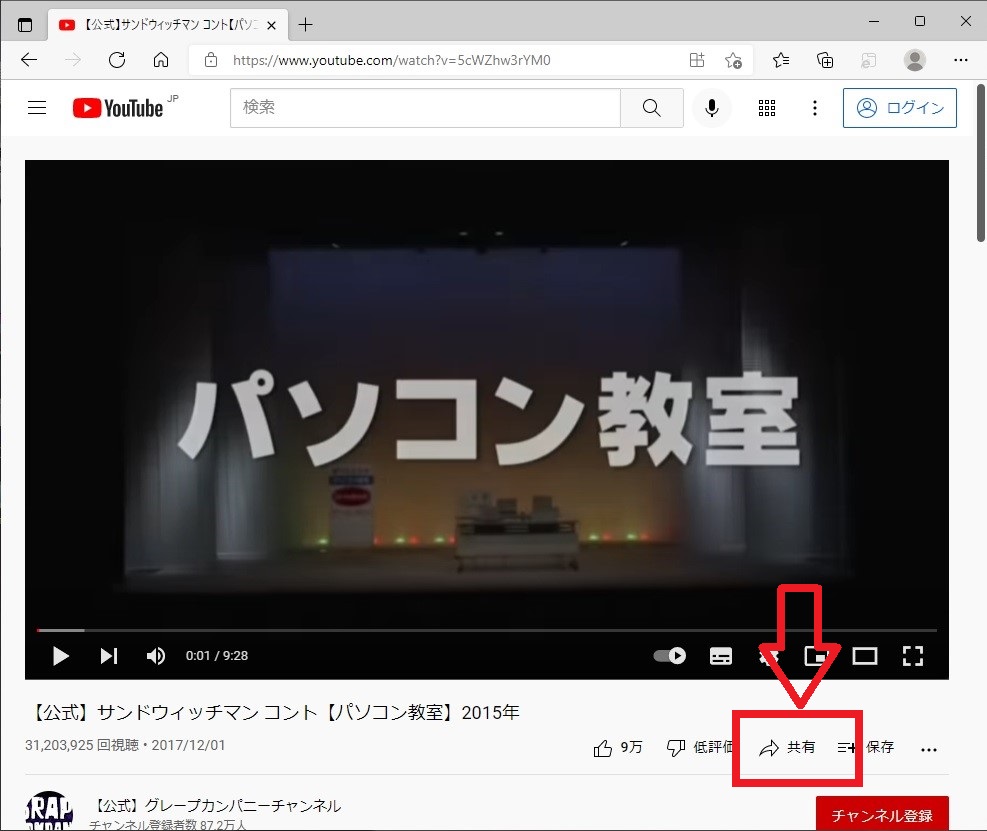
Task: Switch to theater mode
Action: [x=865, y=657]
